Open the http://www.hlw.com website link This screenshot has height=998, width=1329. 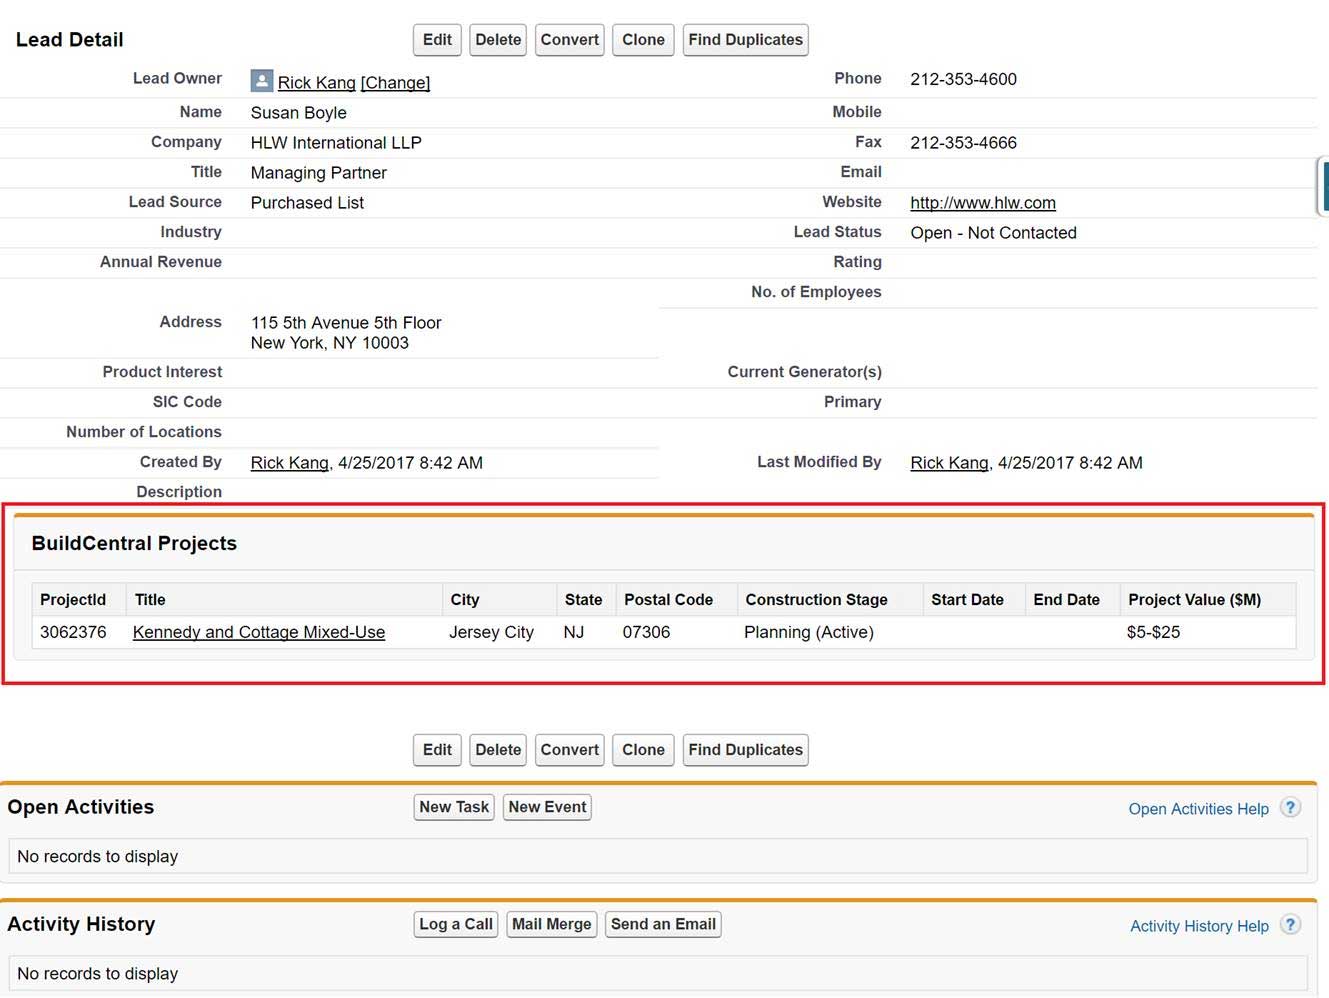(982, 203)
